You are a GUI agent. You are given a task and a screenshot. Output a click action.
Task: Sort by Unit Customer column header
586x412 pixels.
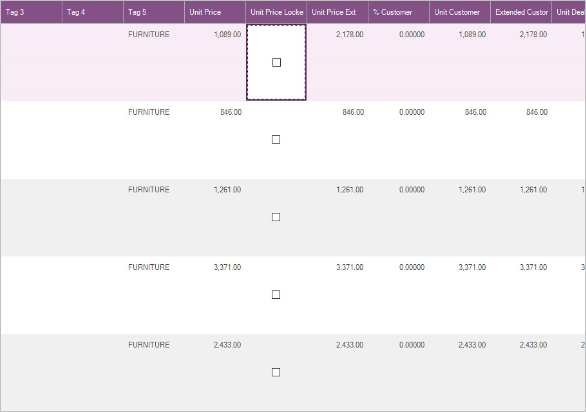pos(460,12)
